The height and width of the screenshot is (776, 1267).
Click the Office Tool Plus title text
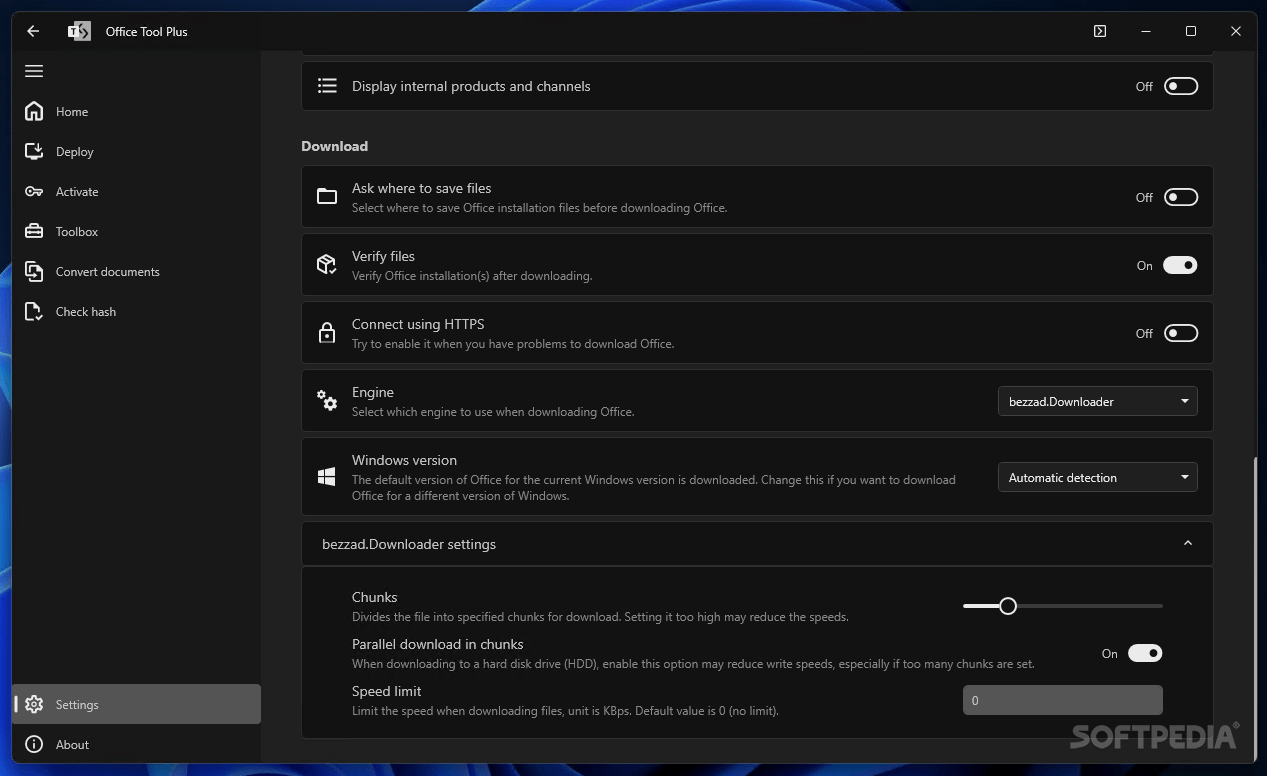(146, 31)
